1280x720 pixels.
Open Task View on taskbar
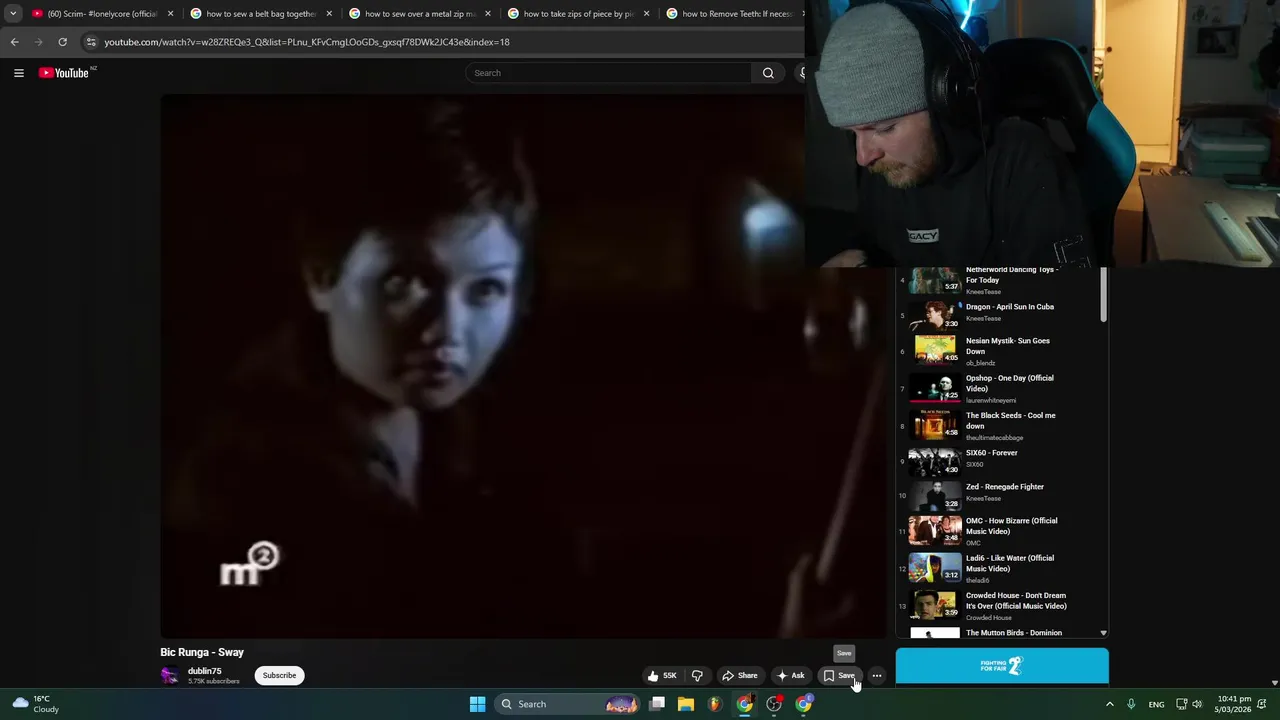(657, 704)
